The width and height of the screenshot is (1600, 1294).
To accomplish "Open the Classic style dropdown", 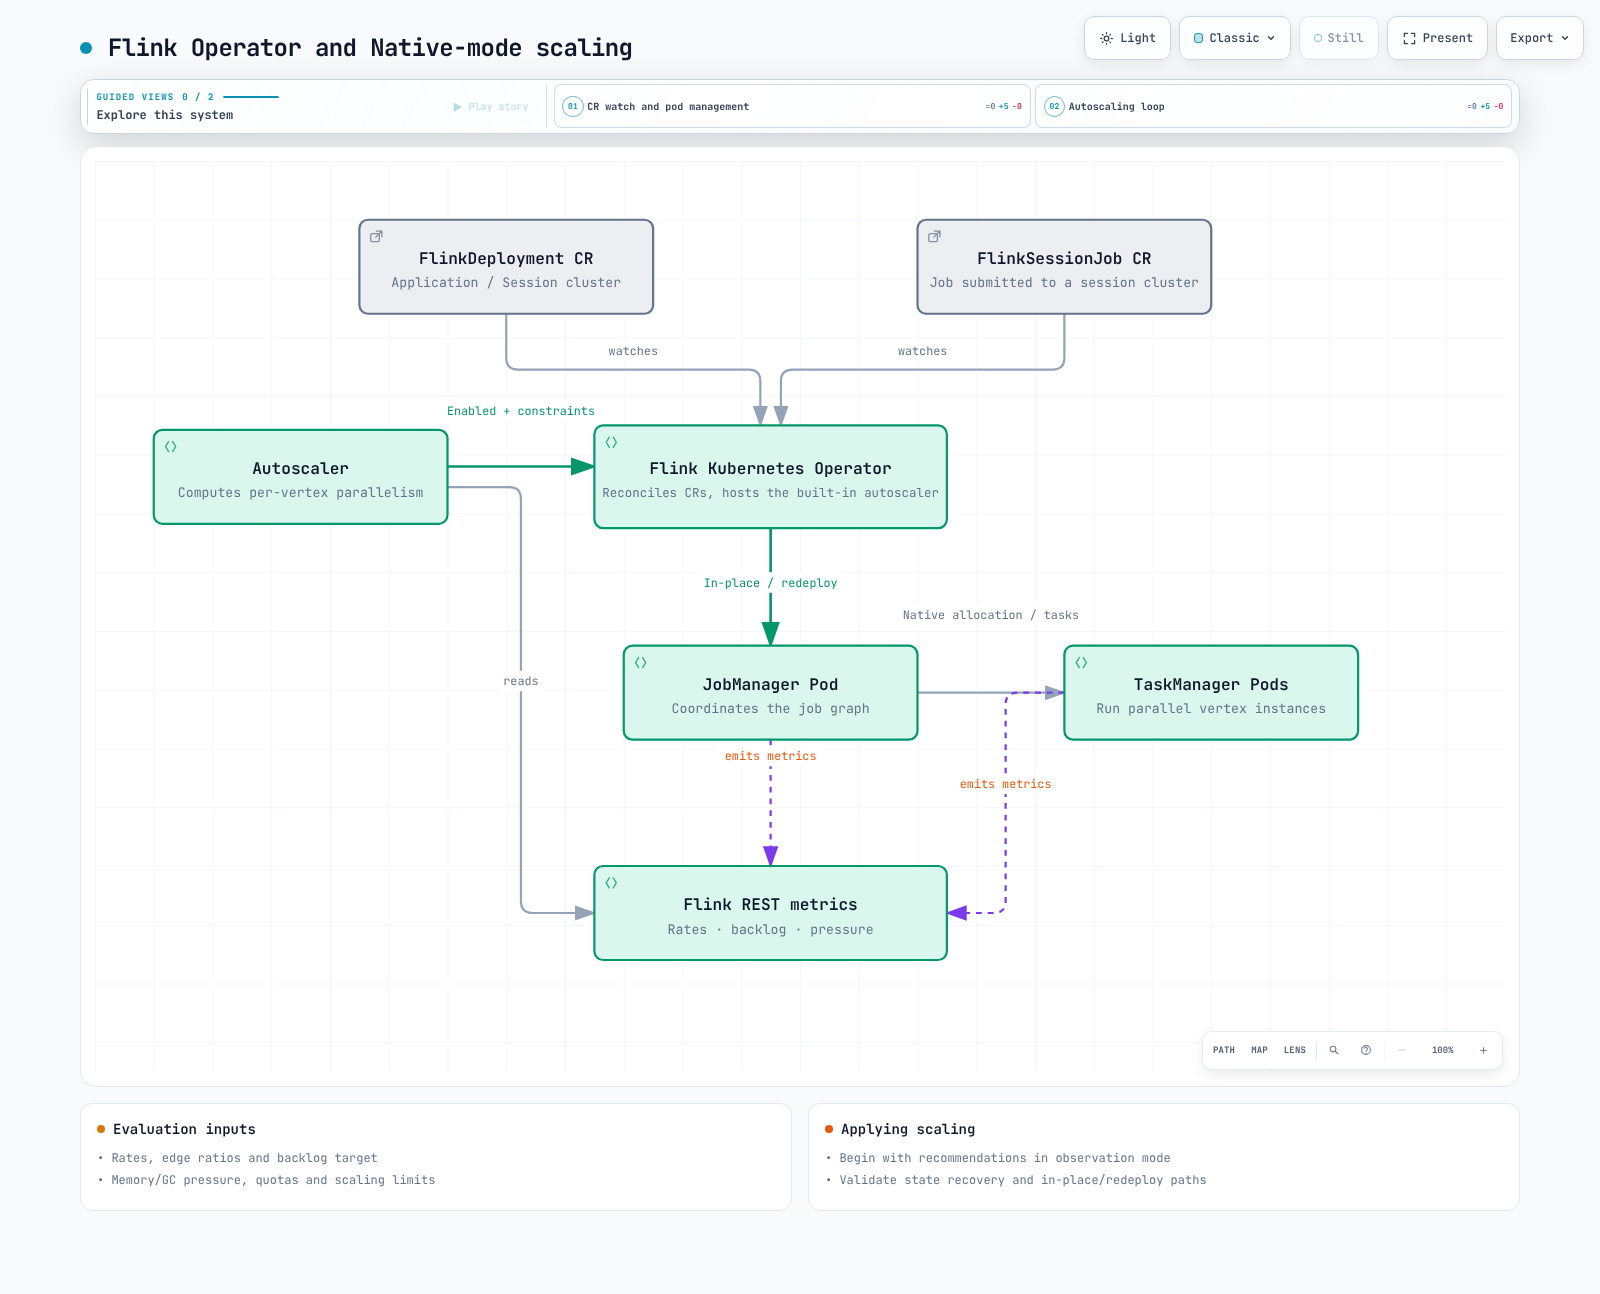I will coord(1235,38).
